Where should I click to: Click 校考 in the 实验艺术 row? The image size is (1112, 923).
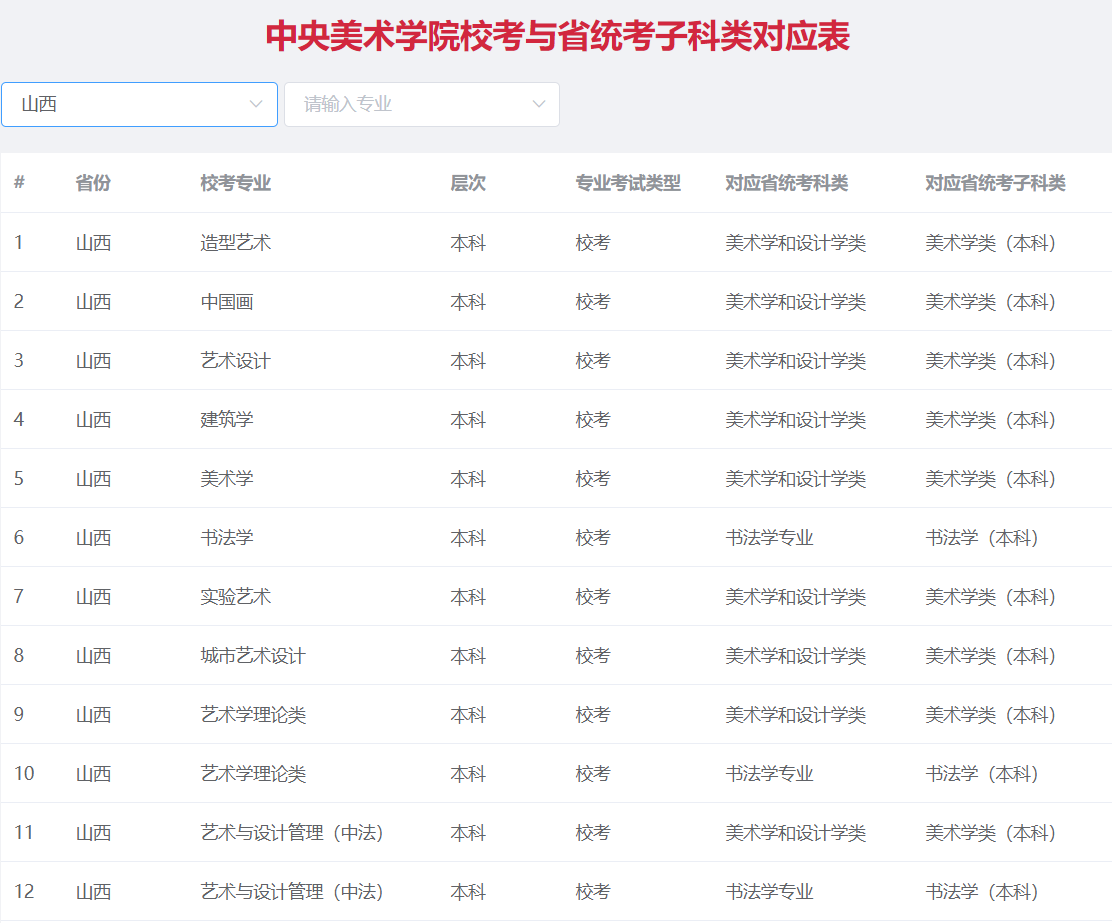[593, 596]
